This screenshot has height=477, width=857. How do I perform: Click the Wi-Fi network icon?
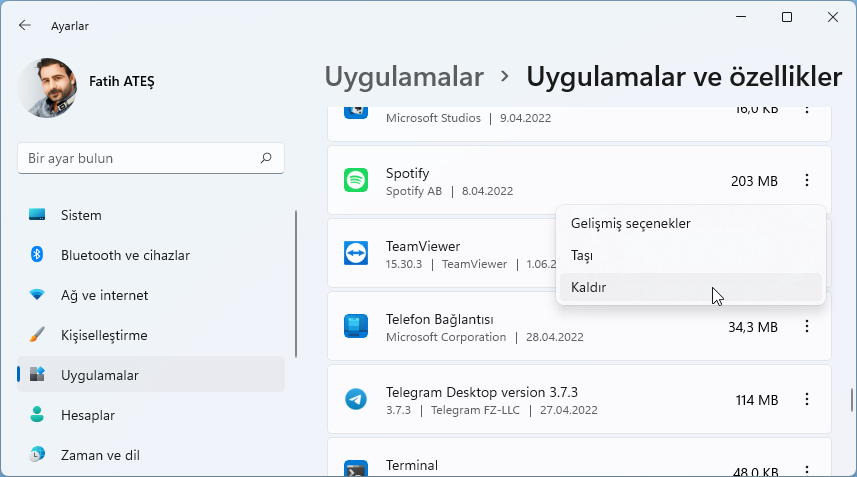pos(37,295)
